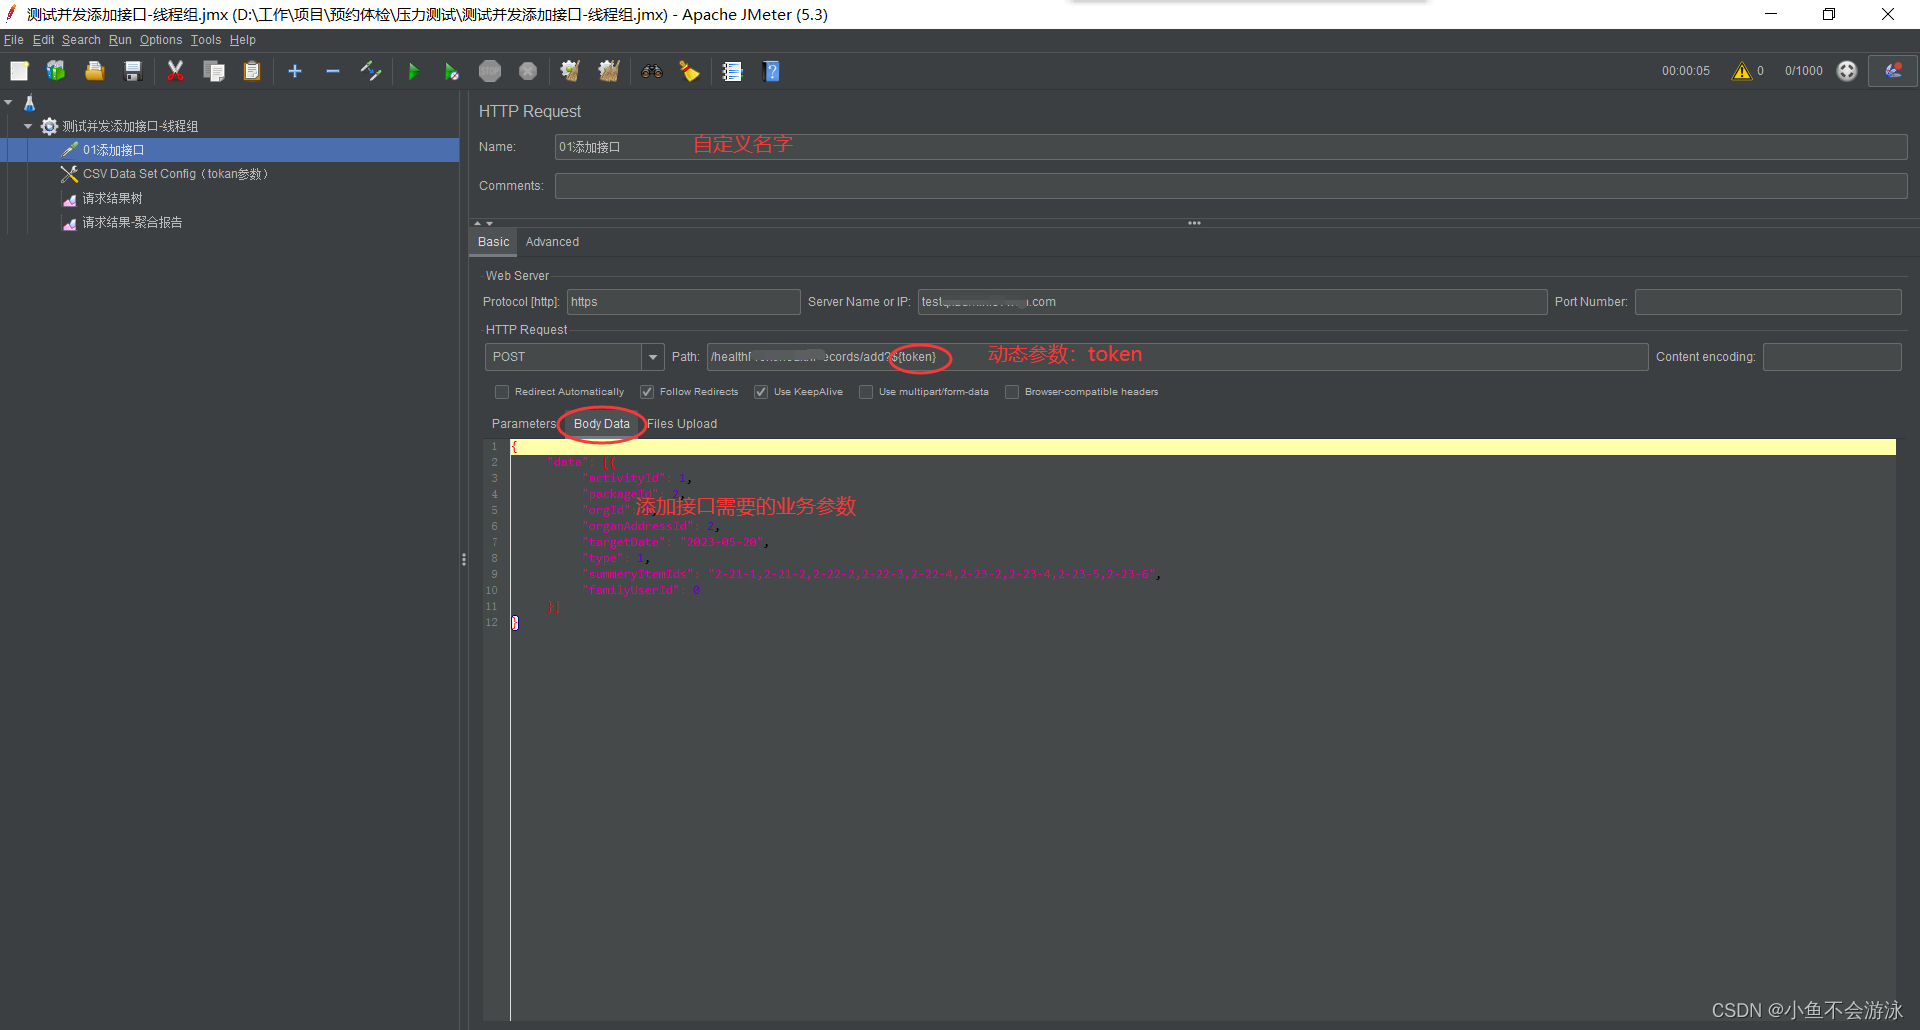Viewport: 1920px width, 1030px height.
Task: Click the New test plan icon
Action: pyautogui.click(x=19, y=71)
